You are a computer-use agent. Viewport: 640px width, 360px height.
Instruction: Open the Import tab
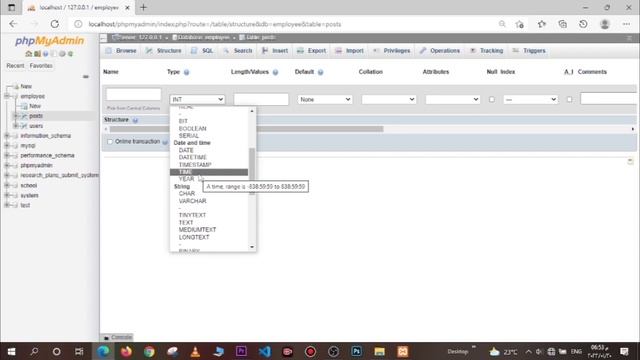click(x=349, y=51)
